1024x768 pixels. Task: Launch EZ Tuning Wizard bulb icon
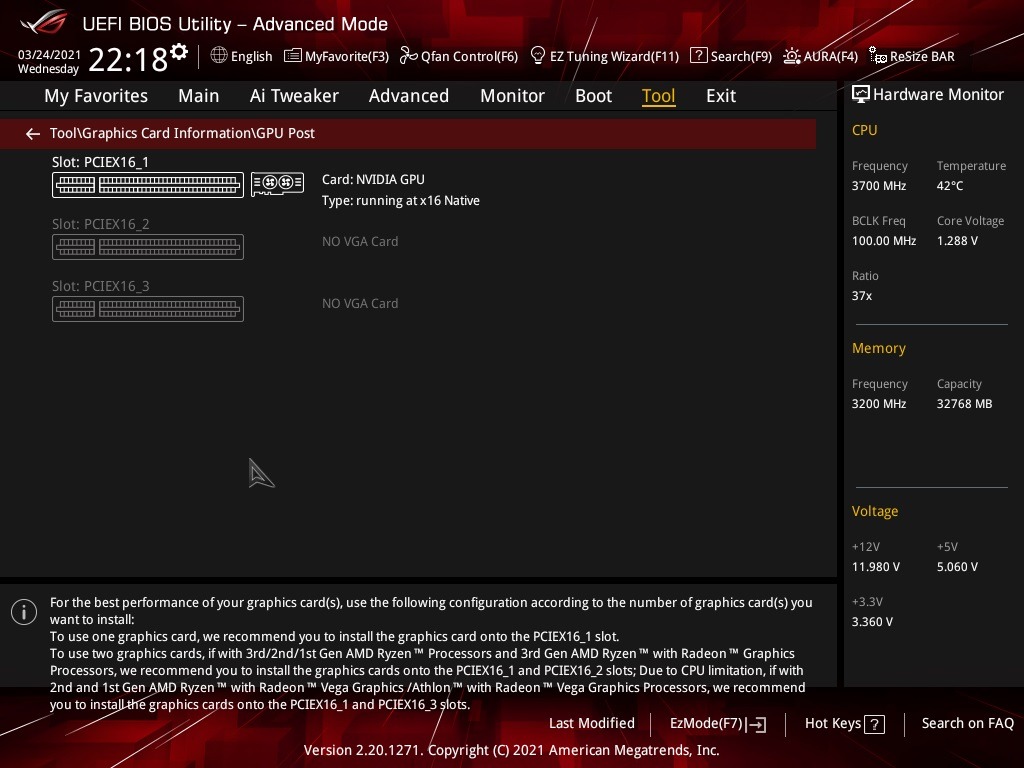(x=537, y=56)
